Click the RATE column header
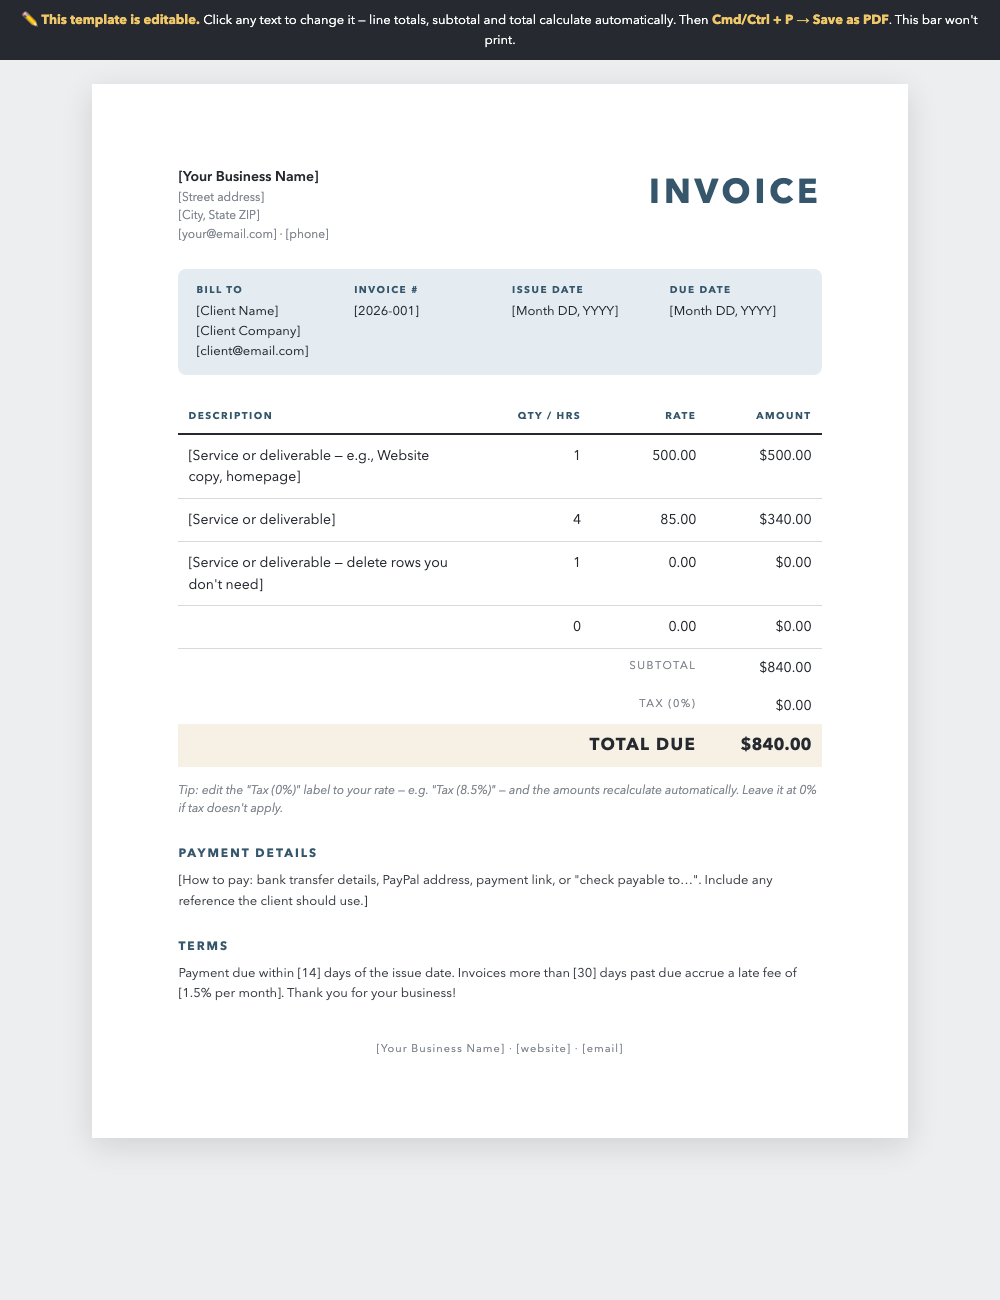 pyautogui.click(x=680, y=415)
